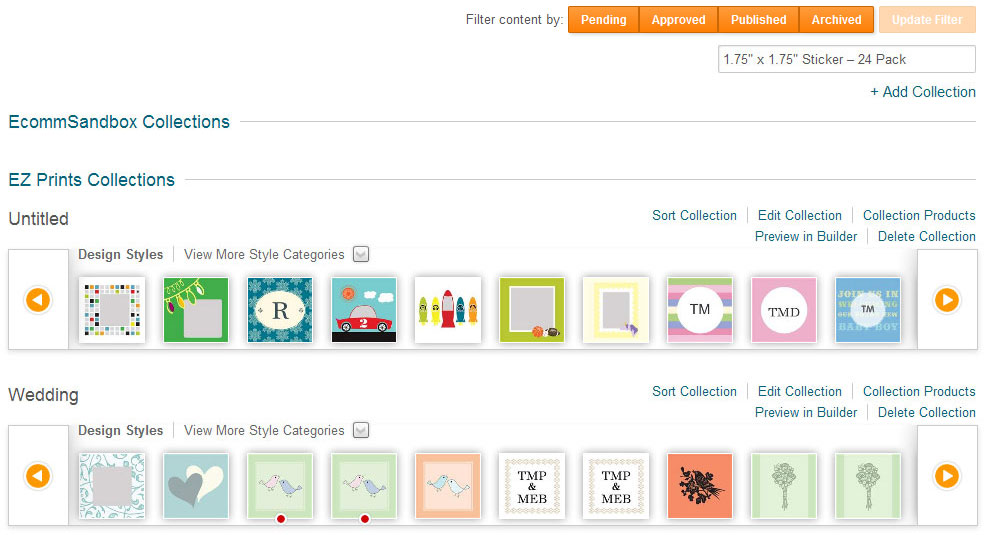Screen dimensions: 986x535
Task: Pick the two hearts wedding design
Action: 196,486
